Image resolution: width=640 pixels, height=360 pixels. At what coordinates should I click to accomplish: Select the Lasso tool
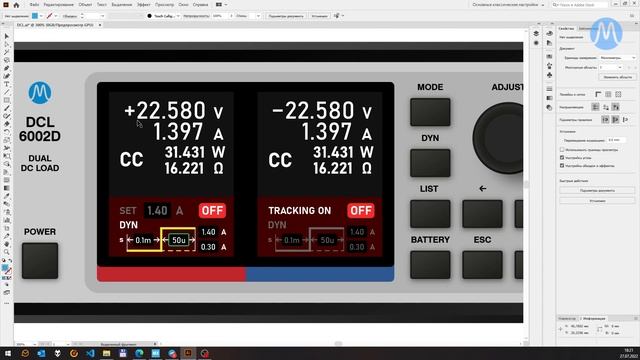7,60
